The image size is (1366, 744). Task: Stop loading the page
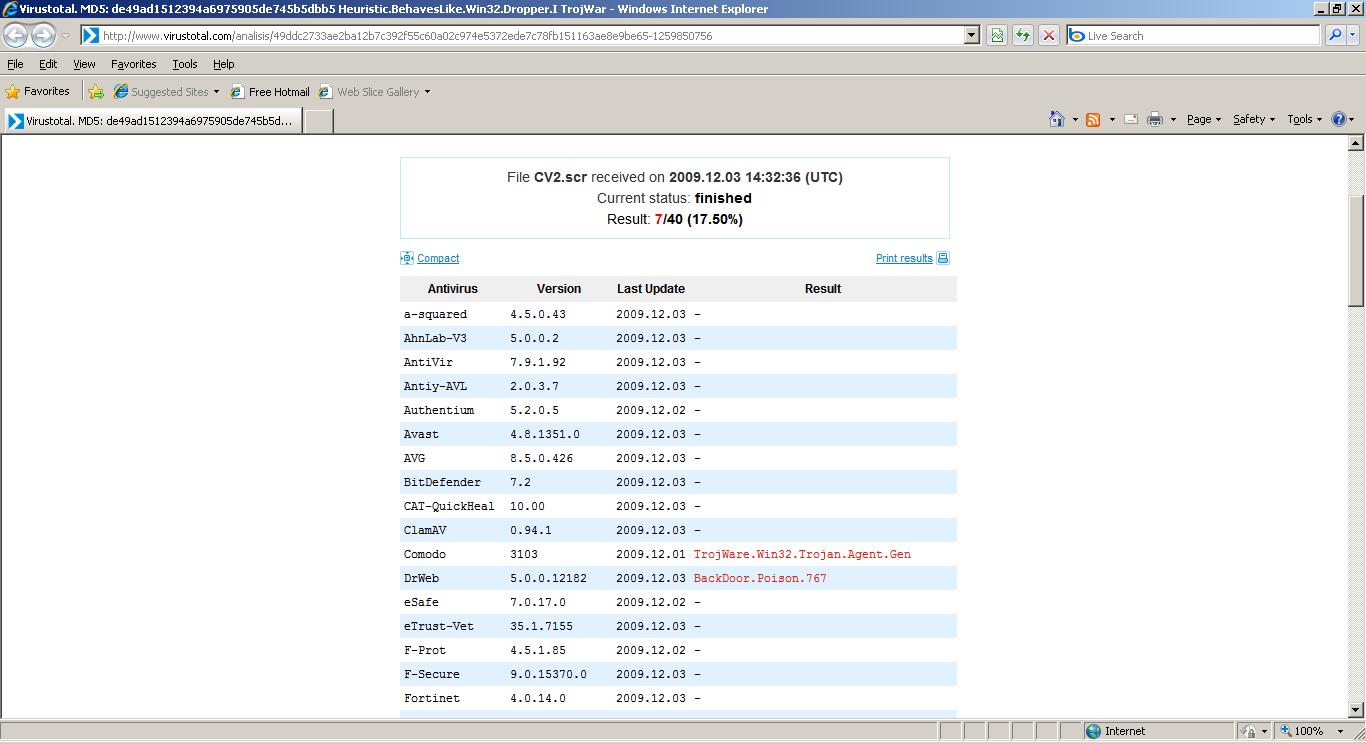pyautogui.click(x=1048, y=35)
